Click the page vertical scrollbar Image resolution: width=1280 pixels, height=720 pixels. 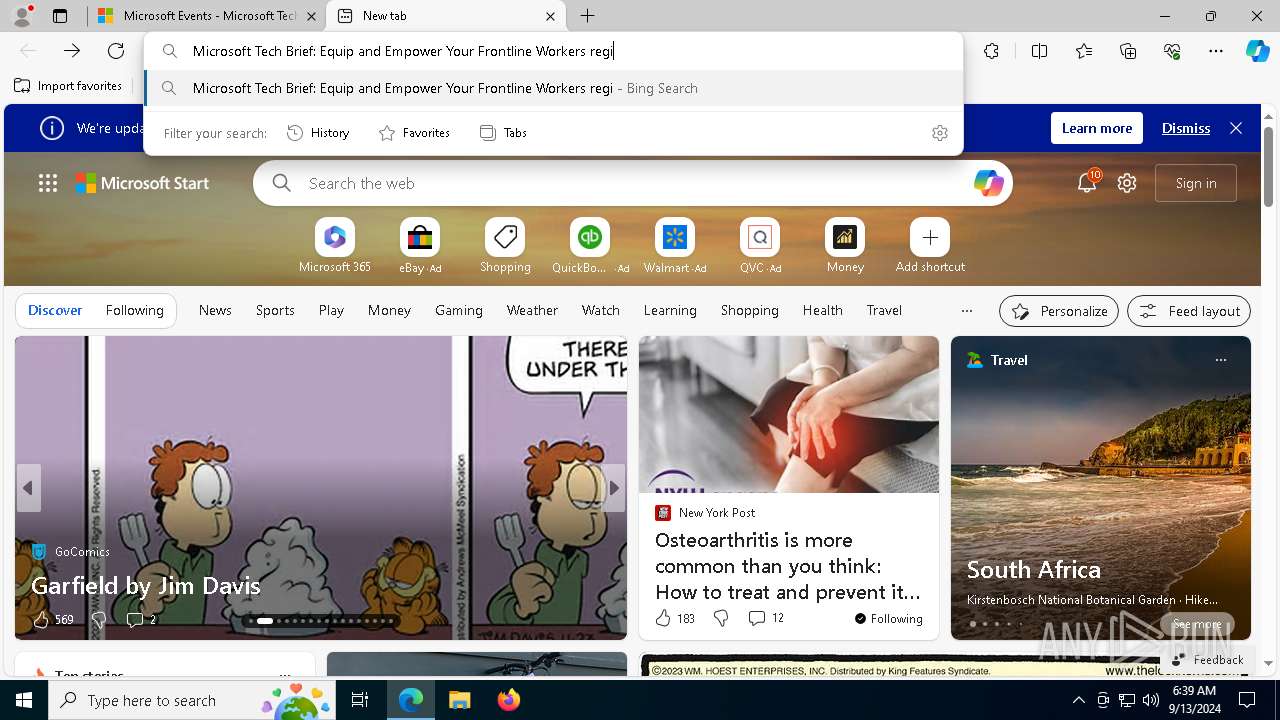(x=1268, y=390)
